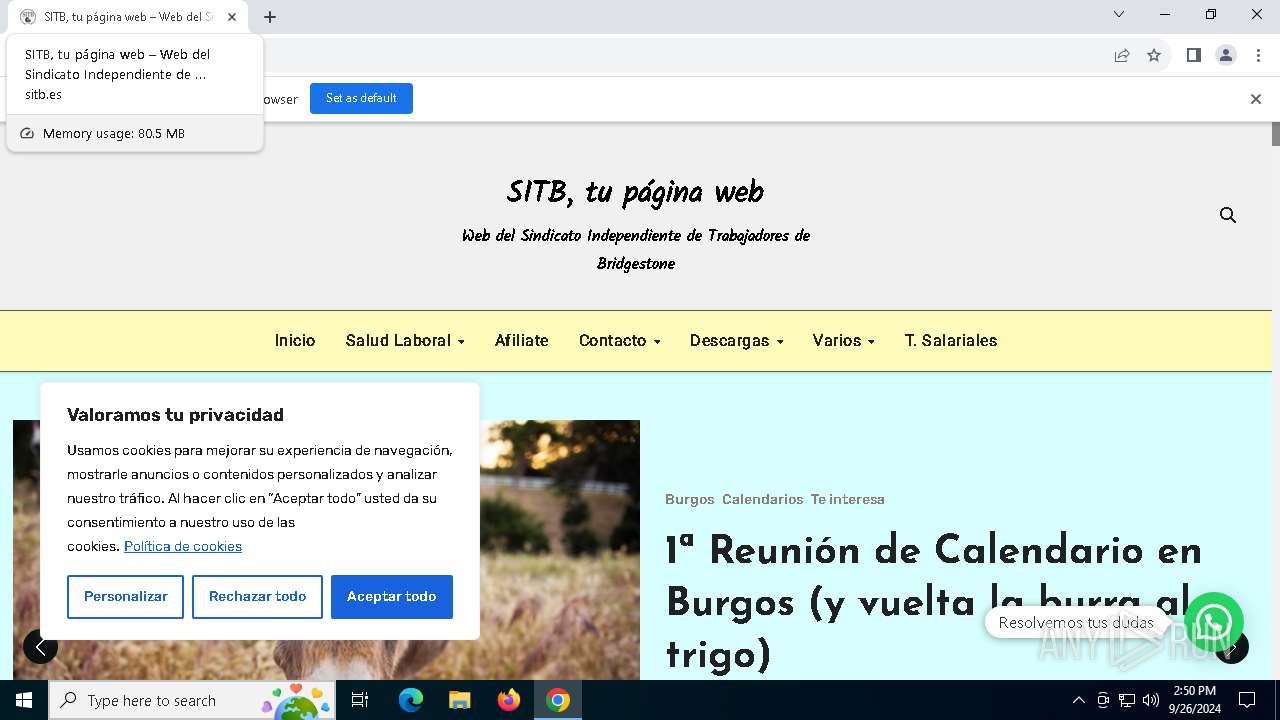1280x720 pixels.
Task: Toggle the Chrome side panel icon
Action: click(1193, 56)
